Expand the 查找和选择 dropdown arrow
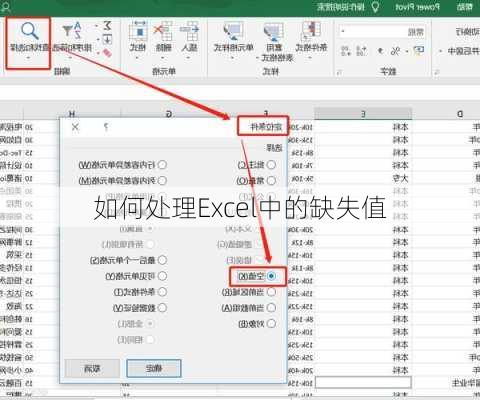480x400 pixels. click(28, 57)
